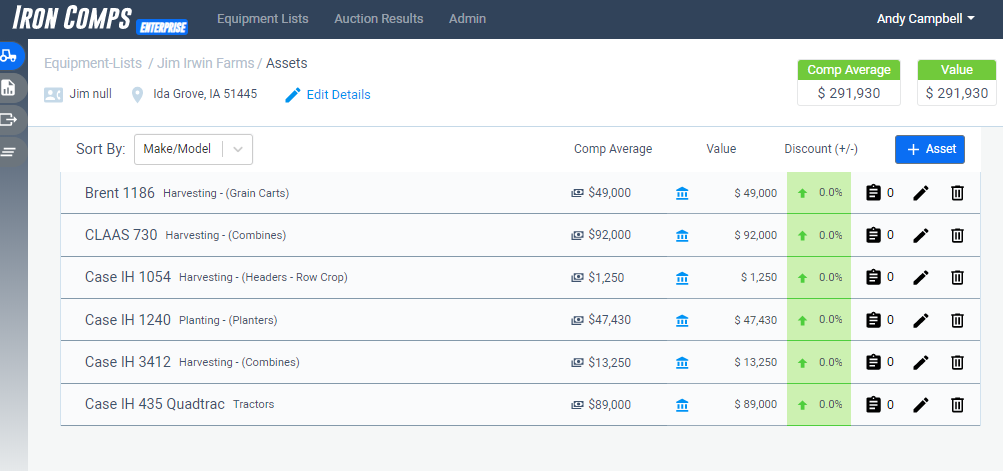Click the $13,250 comp average for Case IH 3412

[610, 362]
